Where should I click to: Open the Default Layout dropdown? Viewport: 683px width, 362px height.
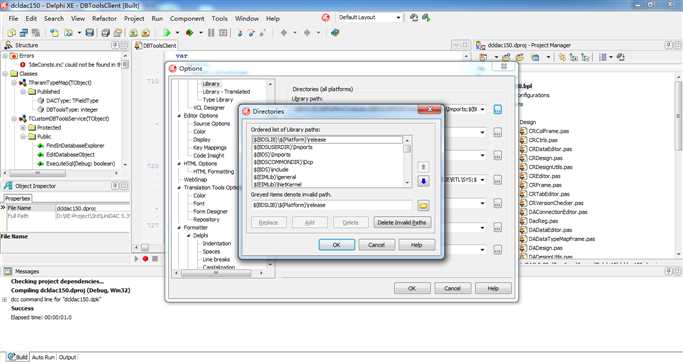[398, 17]
